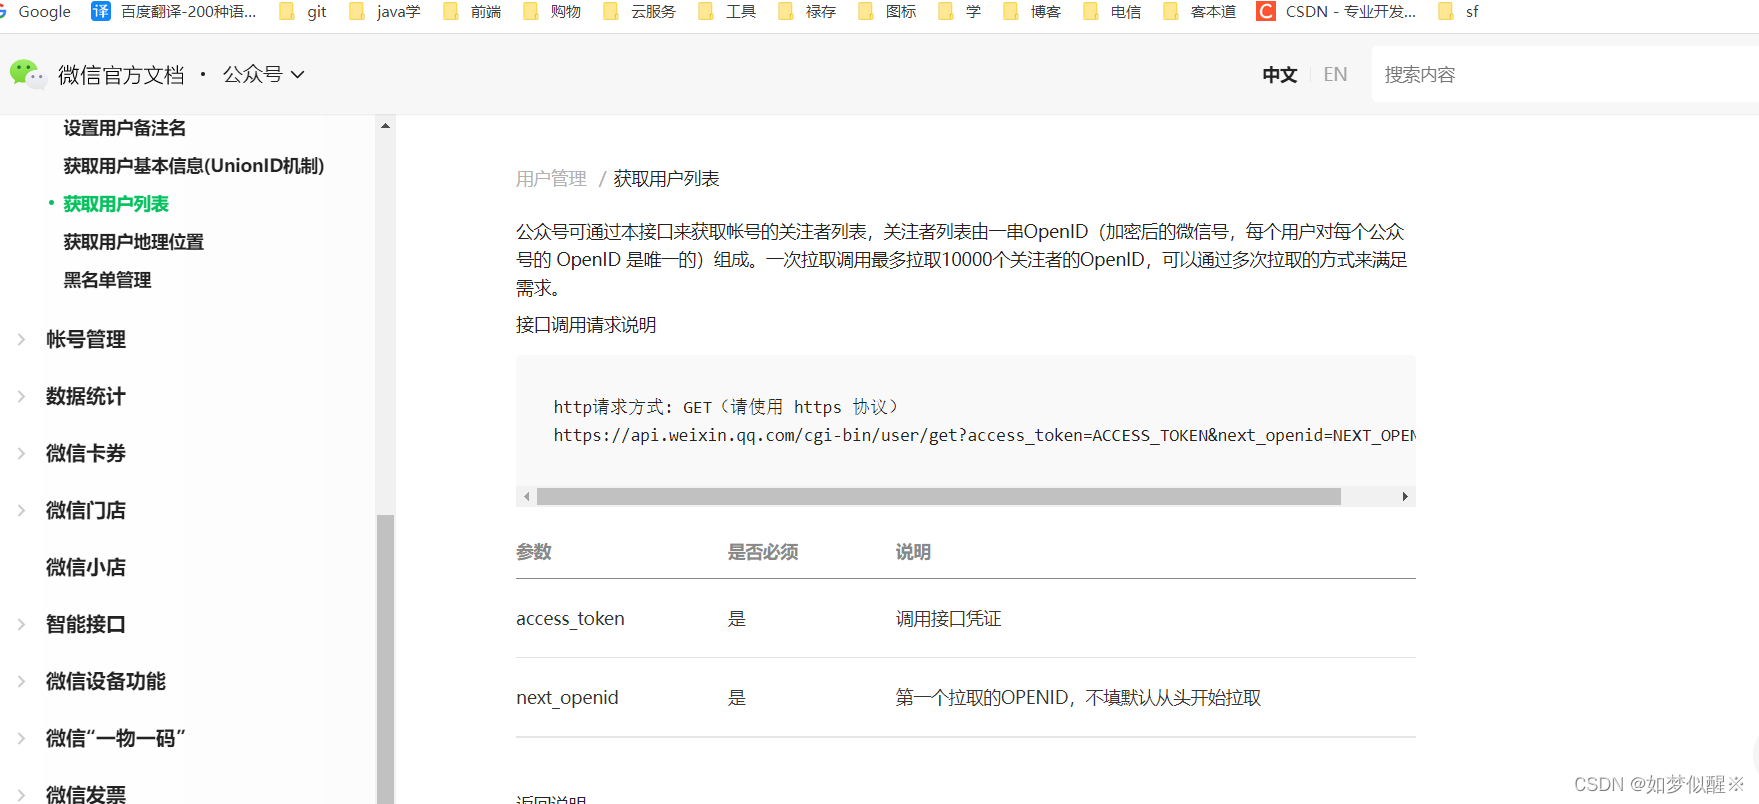The image size is (1759, 804).
Task: Click 第一个拉取的OPENID description cell
Action: (1078, 698)
